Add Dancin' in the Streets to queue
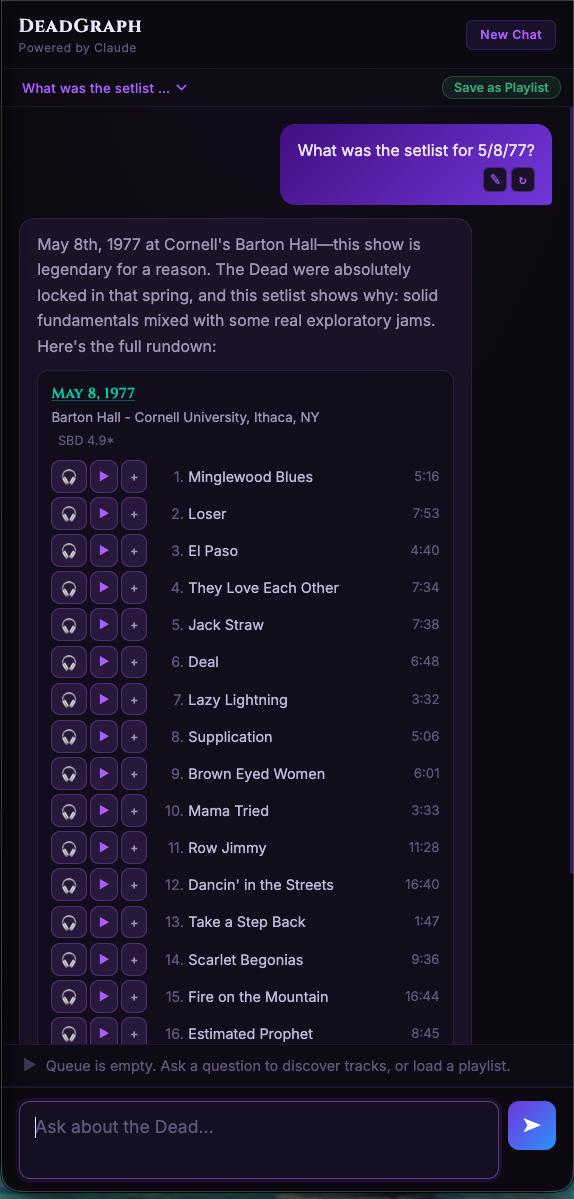This screenshot has height=1199, width=574. (134, 885)
